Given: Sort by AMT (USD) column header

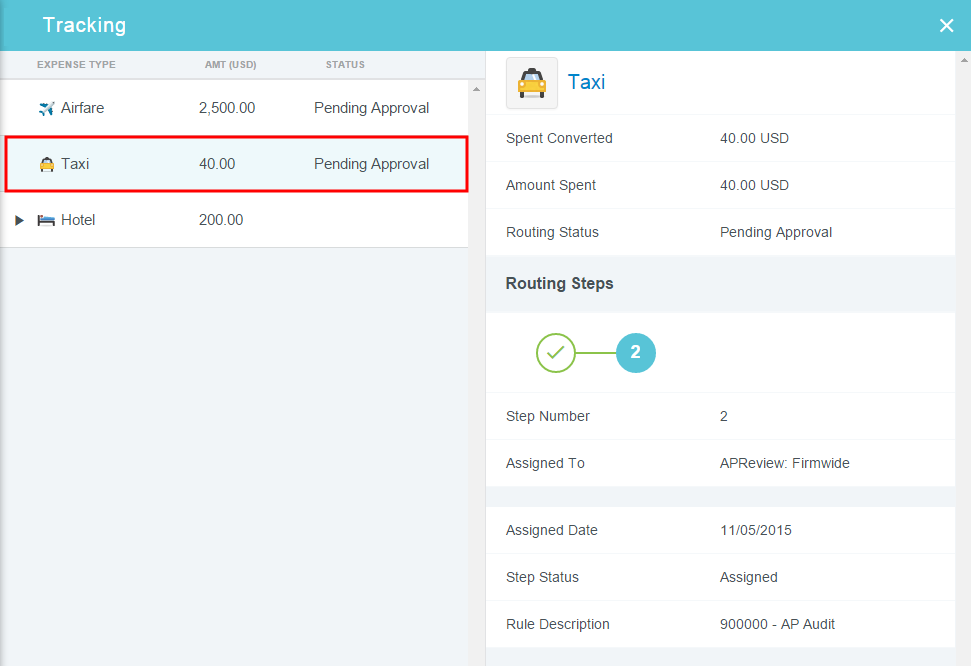Looking at the screenshot, I should tap(230, 65).
